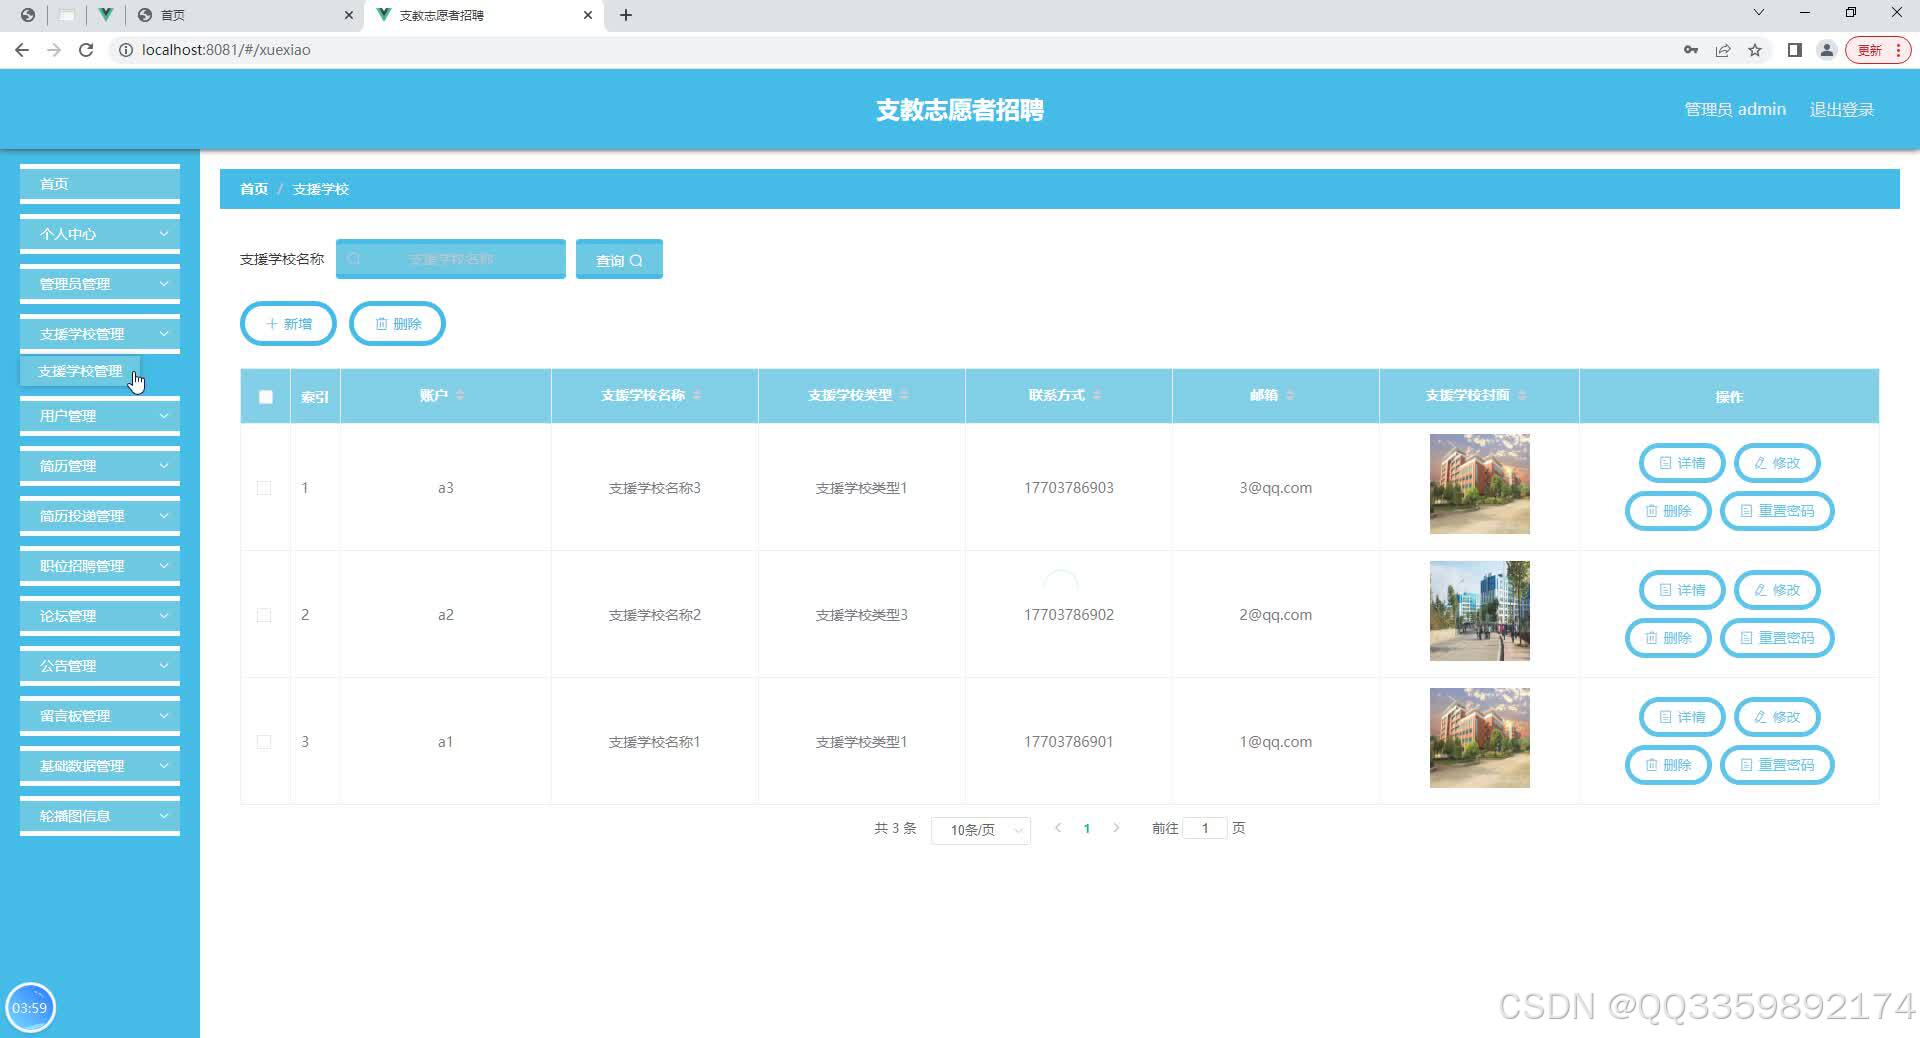Open 详情 for account a3

[1682, 463]
